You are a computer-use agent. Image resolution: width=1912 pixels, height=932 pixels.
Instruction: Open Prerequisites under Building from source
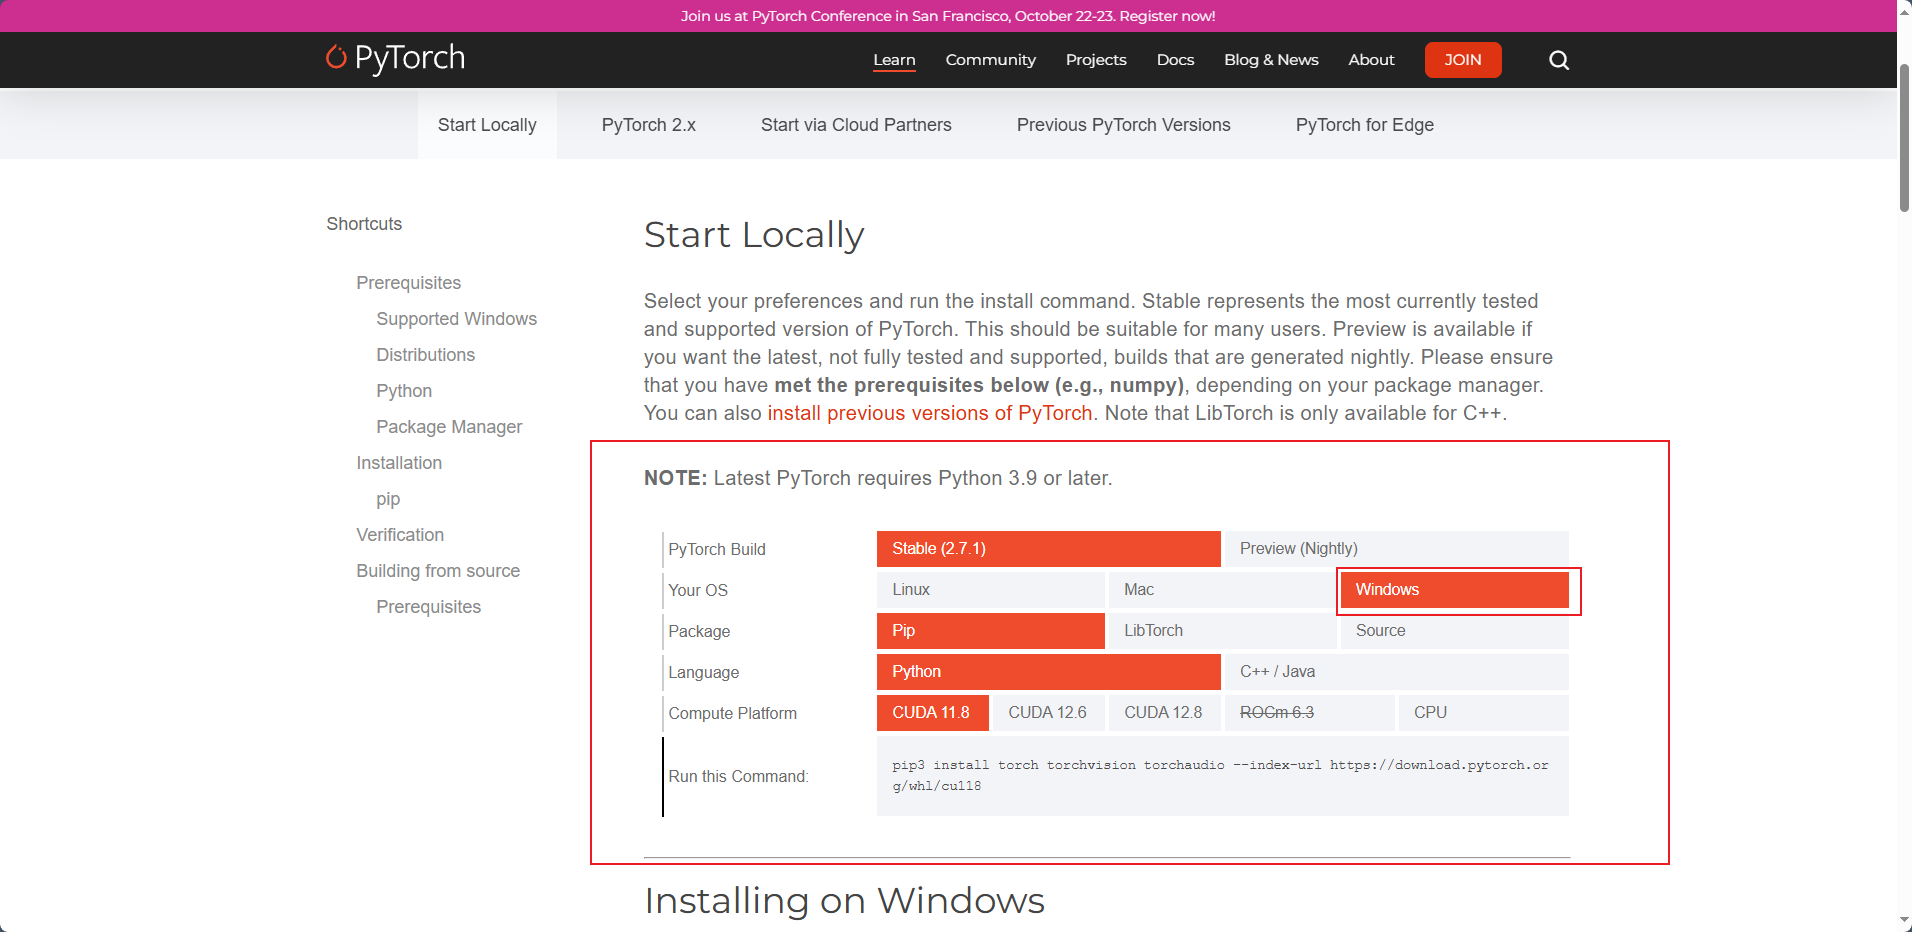[429, 607]
